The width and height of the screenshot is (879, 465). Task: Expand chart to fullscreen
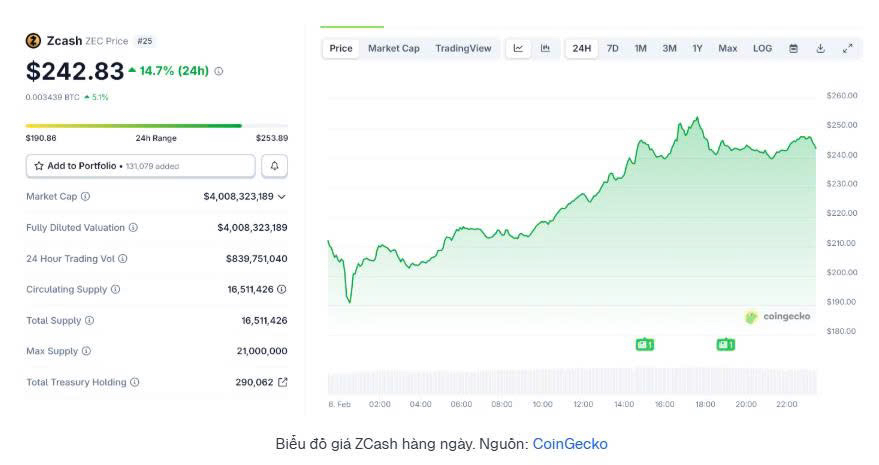coord(848,49)
